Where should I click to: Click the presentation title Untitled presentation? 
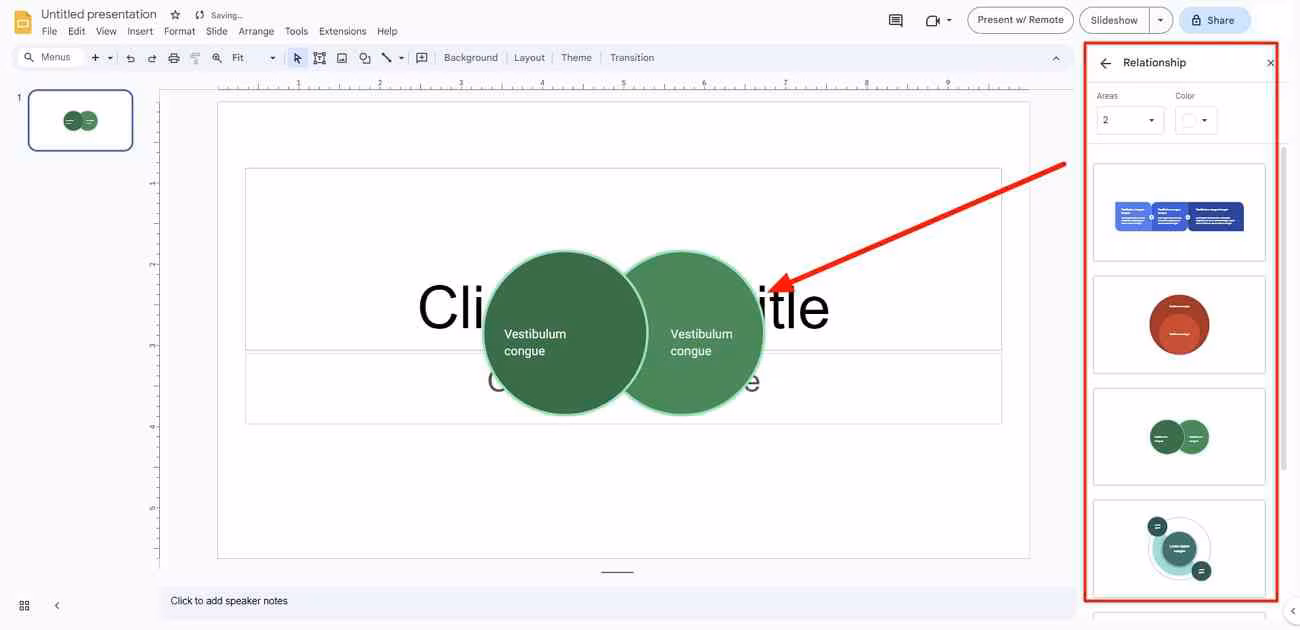(x=99, y=15)
